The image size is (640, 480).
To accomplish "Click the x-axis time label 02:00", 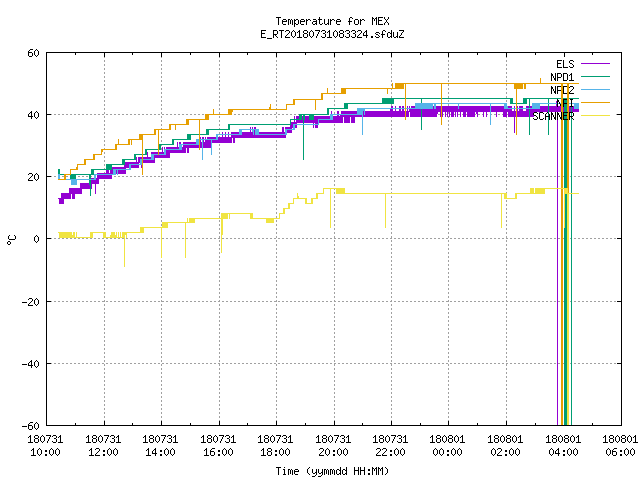I will coord(506,452).
